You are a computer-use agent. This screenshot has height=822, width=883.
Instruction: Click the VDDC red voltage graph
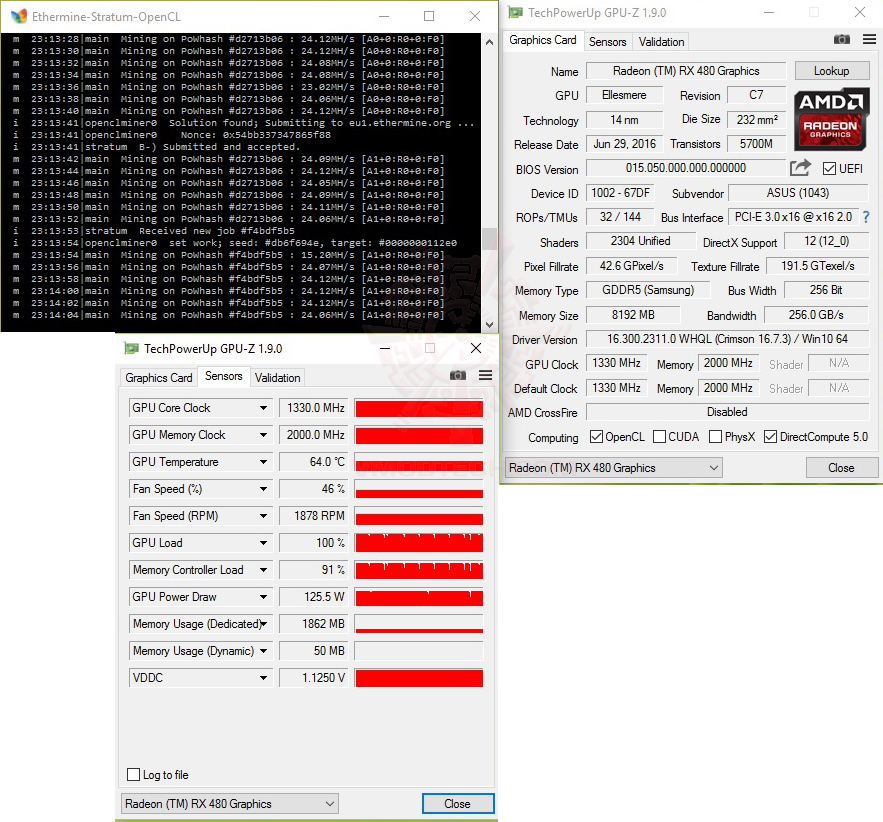pyautogui.click(x=419, y=678)
